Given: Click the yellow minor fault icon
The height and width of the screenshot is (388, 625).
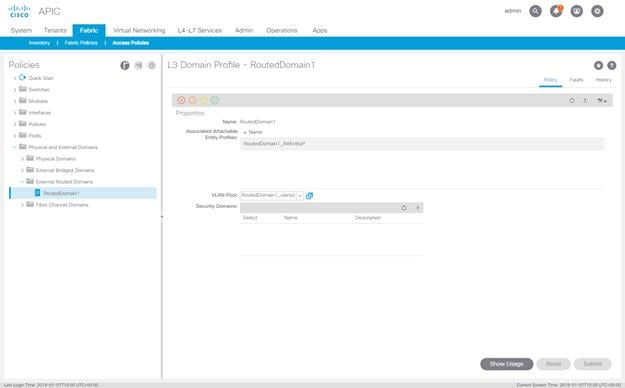Looking at the screenshot, I should click(x=204, y=100).
